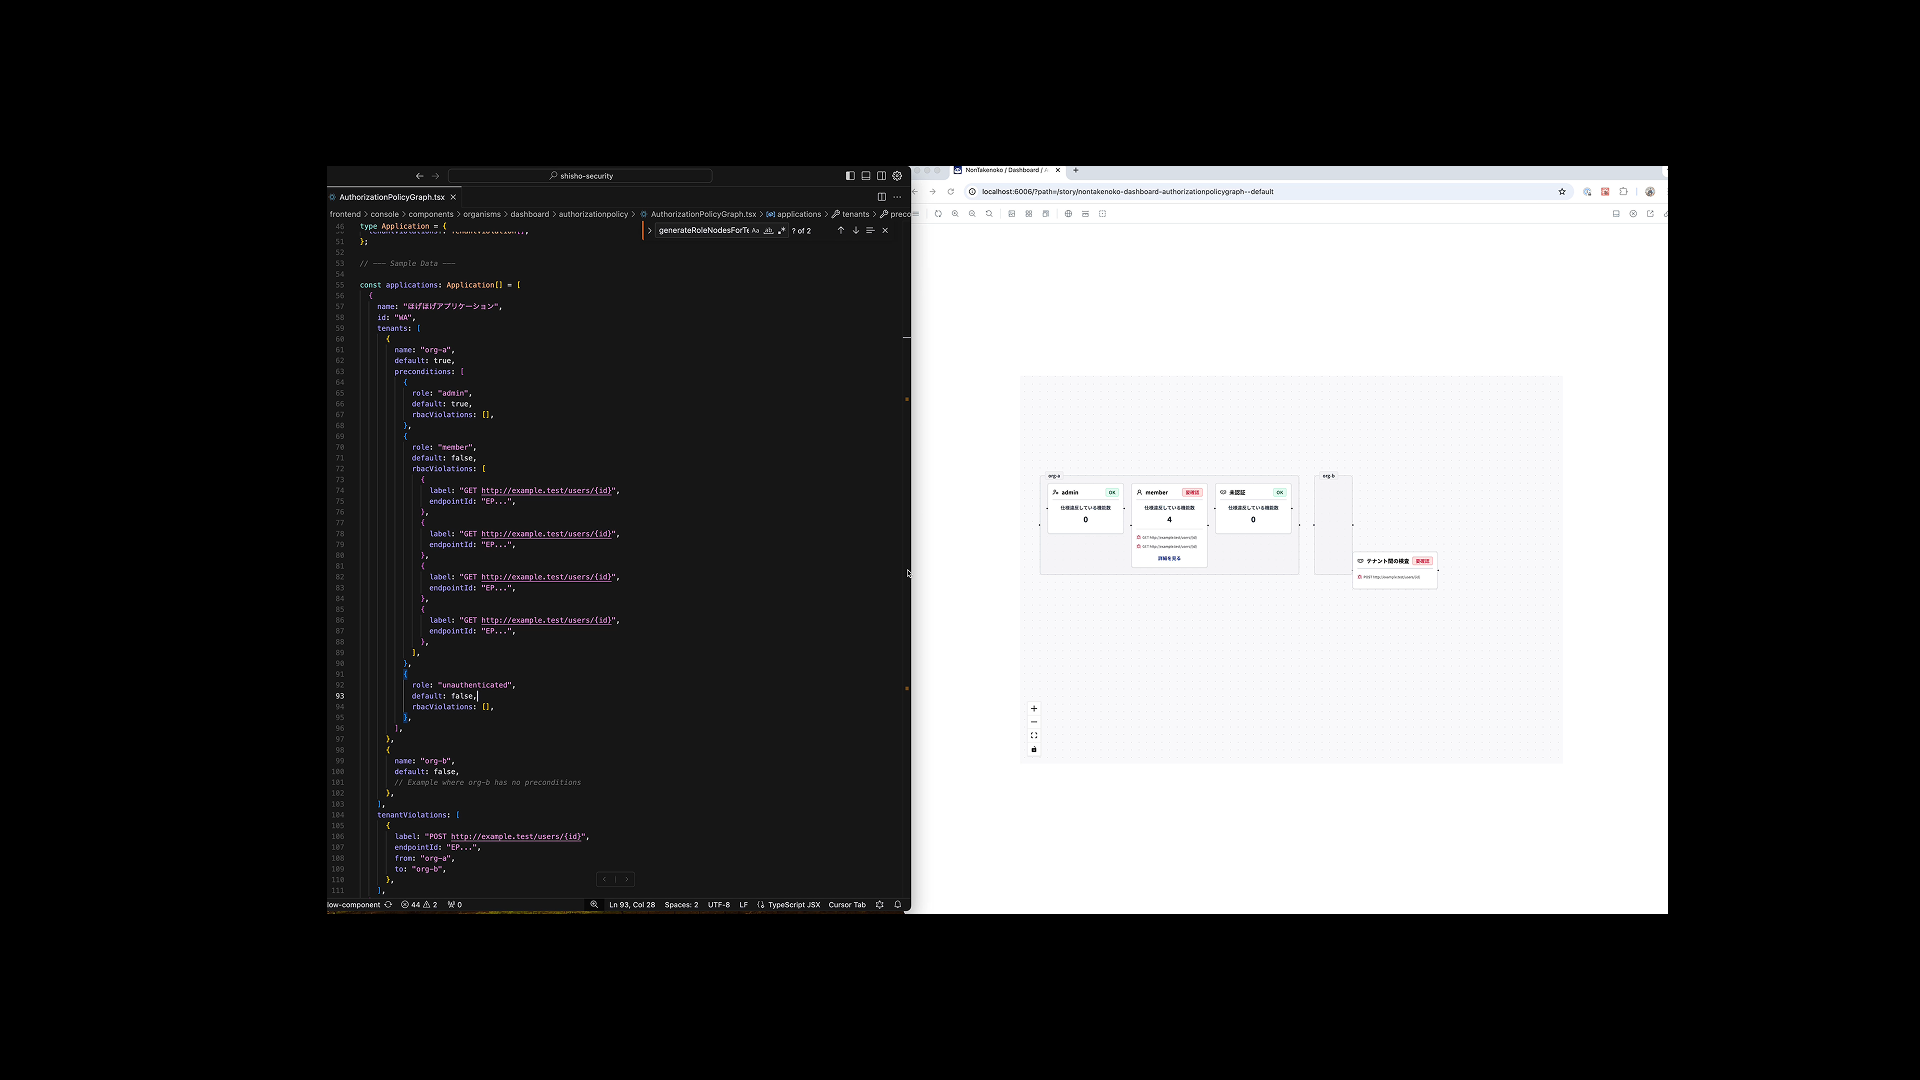1920x1080 pixels.
Task: Click the errors and warnings status item
Action: tap(419, 905)
